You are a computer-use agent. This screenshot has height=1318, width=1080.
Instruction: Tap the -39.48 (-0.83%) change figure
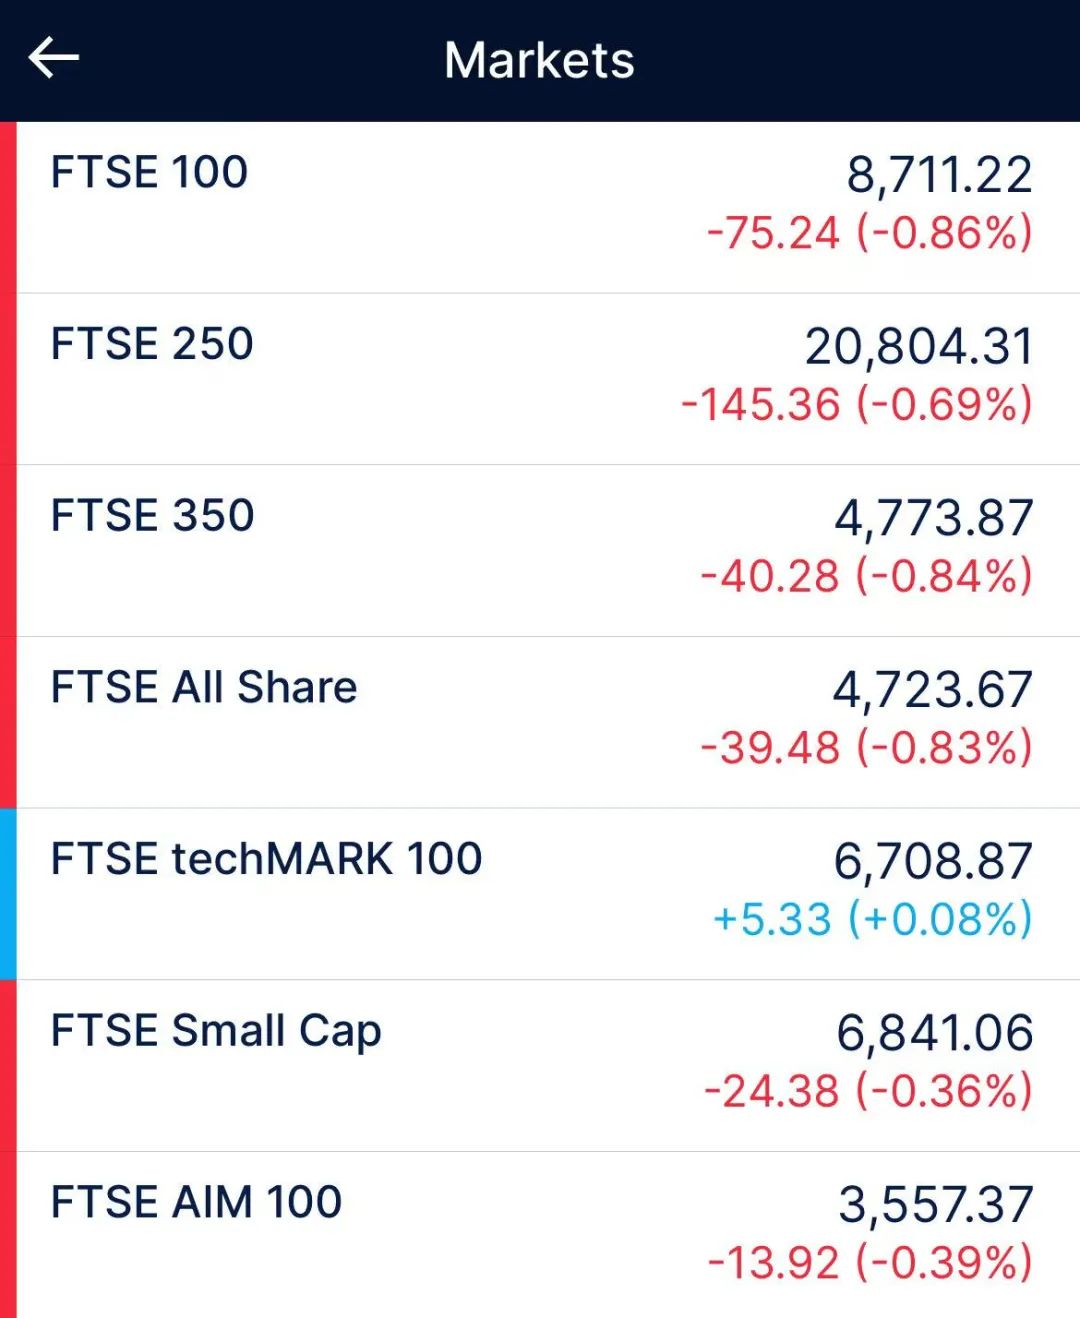coord(866,748)
